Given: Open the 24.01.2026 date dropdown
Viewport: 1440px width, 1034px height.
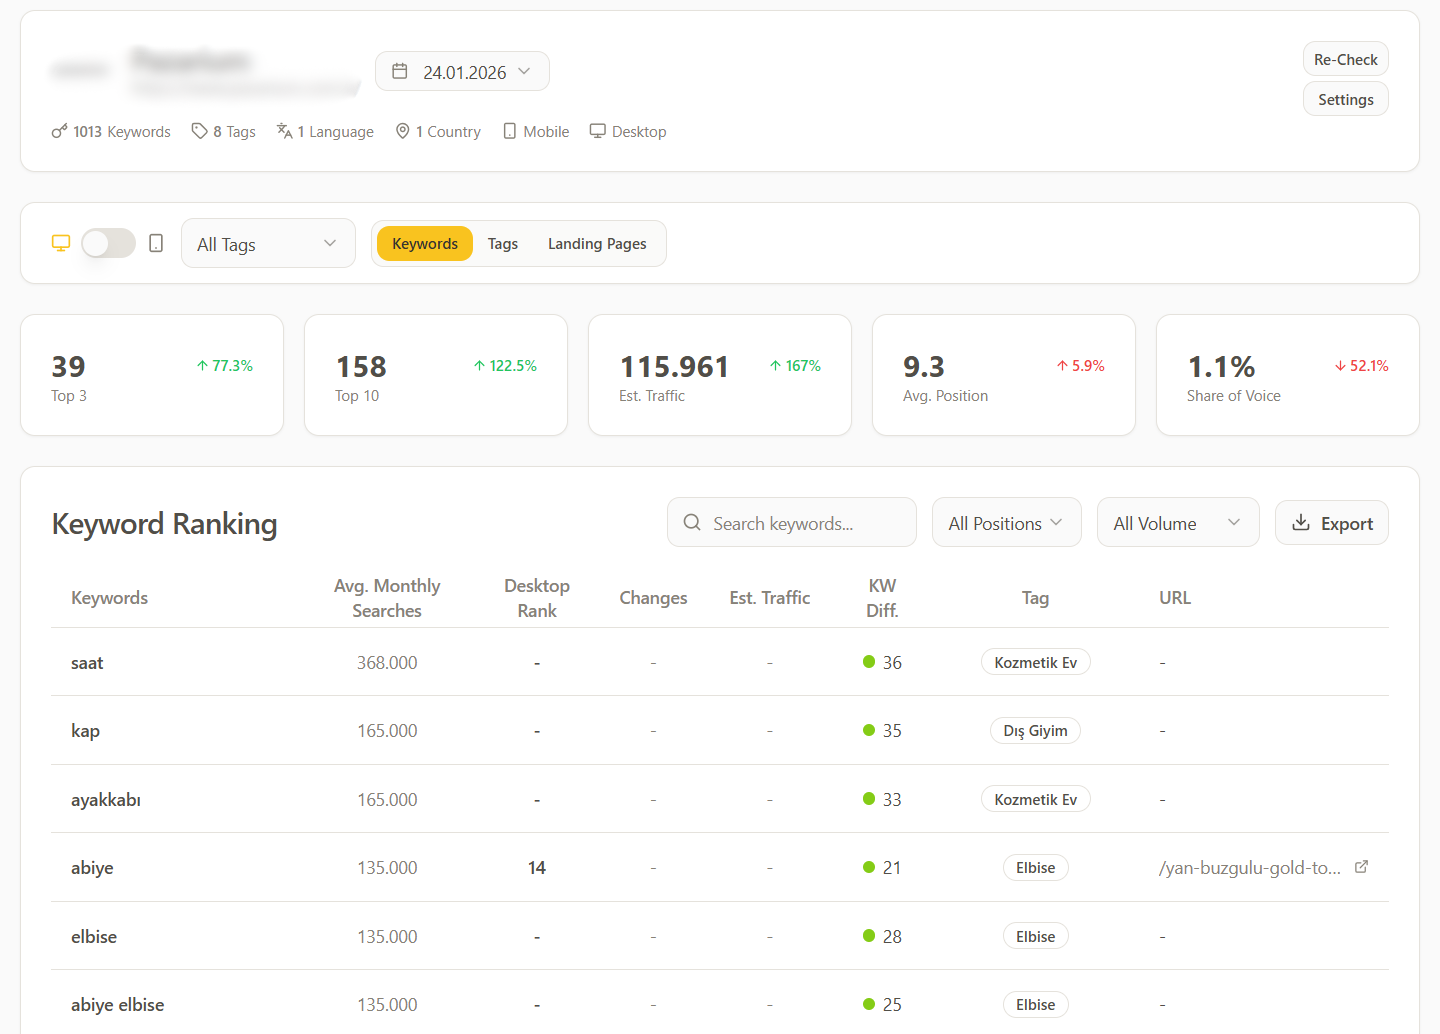Looking at the screenshot, I should 462,72.
